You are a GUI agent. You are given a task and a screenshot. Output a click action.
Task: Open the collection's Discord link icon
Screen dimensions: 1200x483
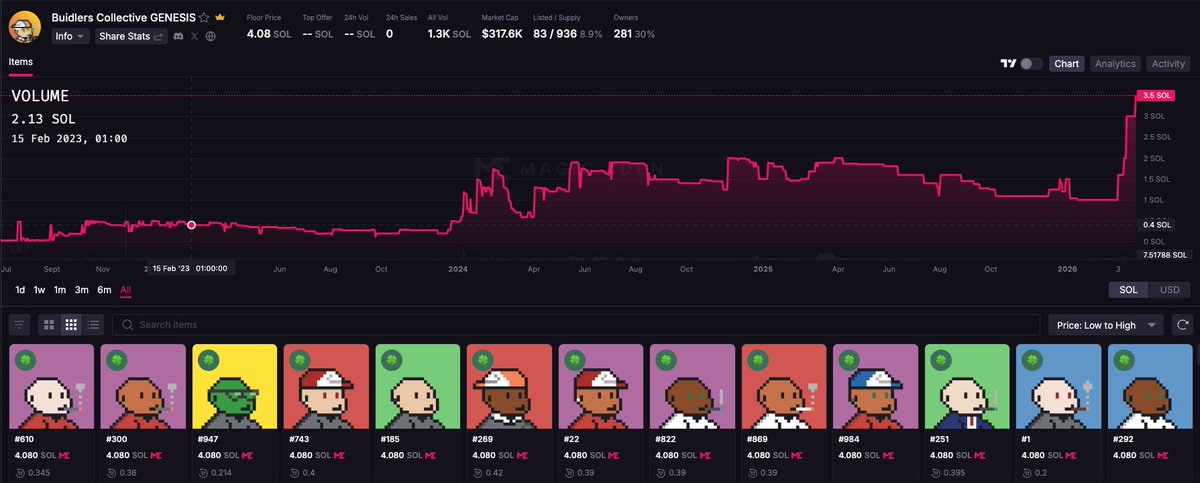click(177, 36)
